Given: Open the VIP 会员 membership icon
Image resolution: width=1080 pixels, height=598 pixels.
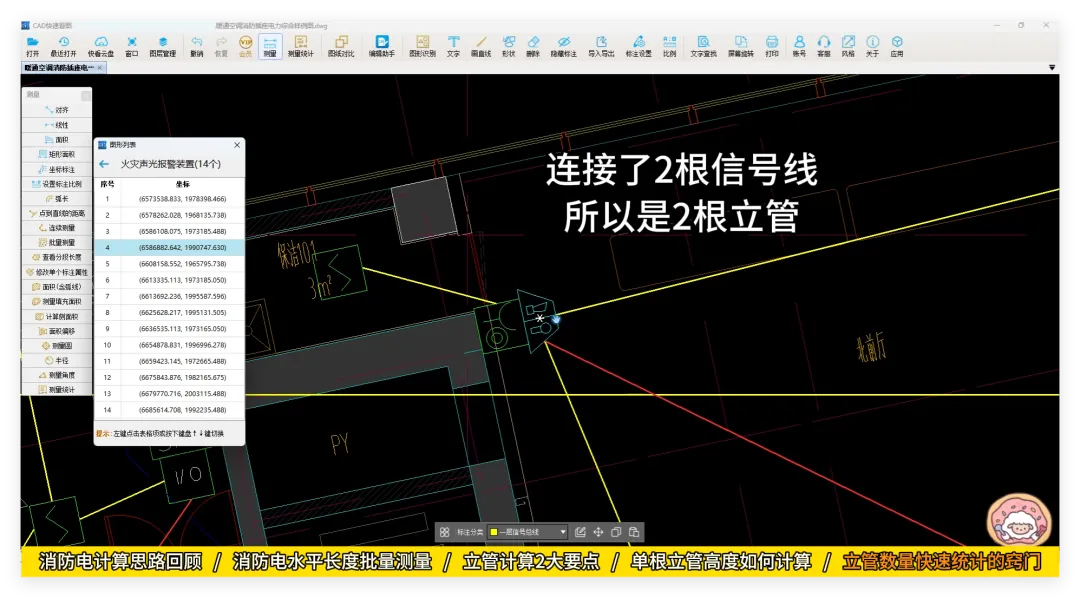Looking at the screenshot, I should click(x=245, y=46).
